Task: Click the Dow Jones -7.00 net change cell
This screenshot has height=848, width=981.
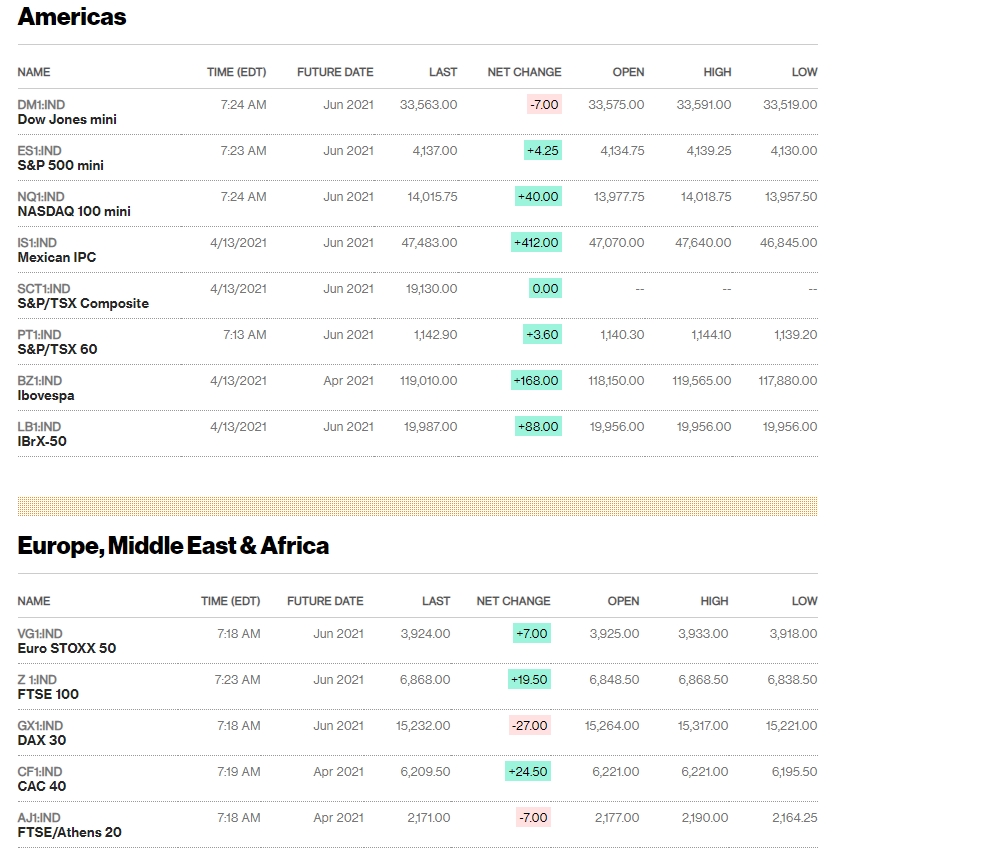Action: pos(545,105)
